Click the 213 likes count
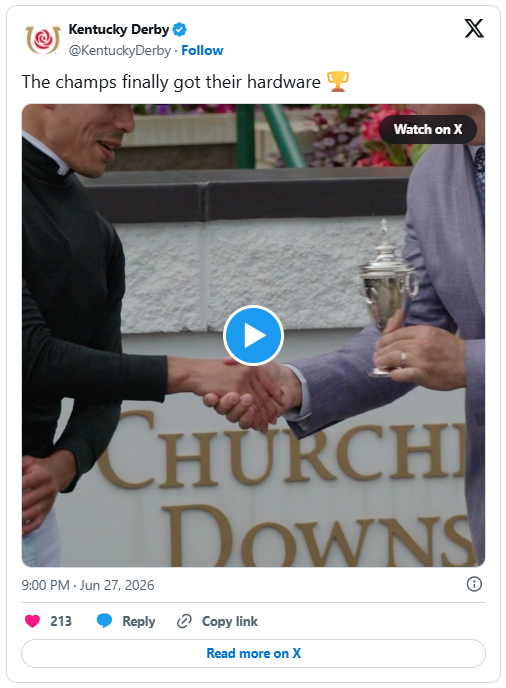Image resolution: width=506 pixels, height=688 pixels. pos(61,621)
